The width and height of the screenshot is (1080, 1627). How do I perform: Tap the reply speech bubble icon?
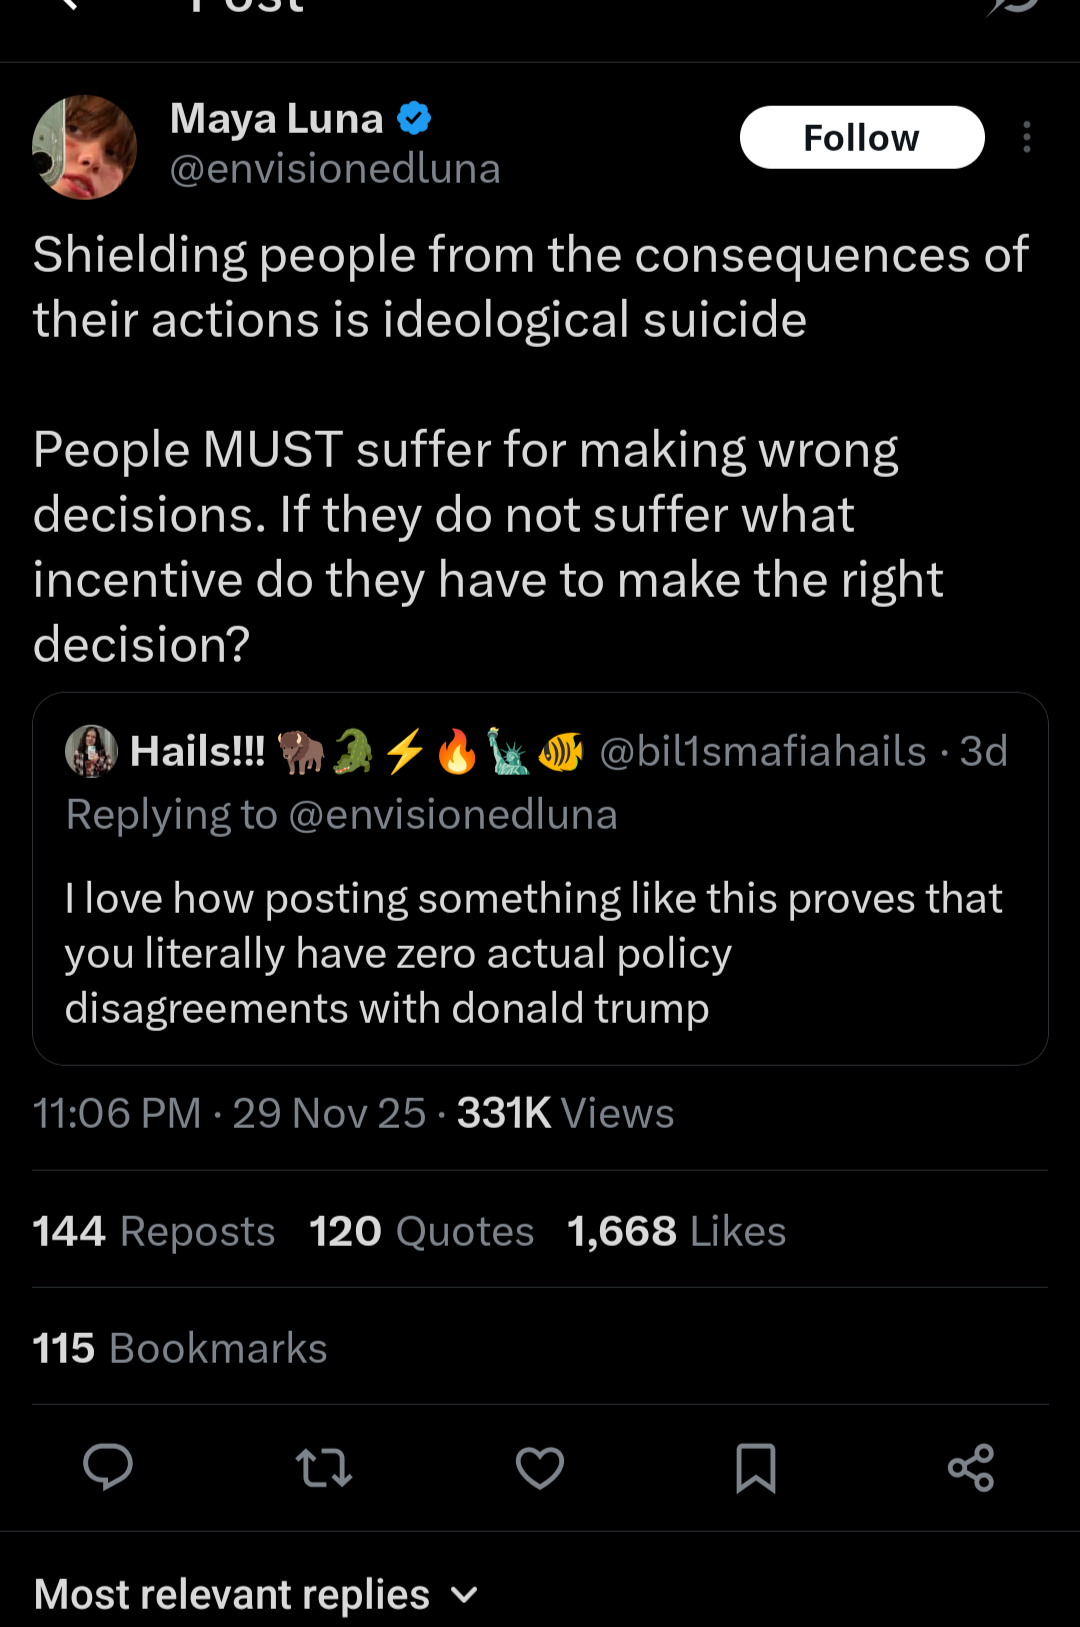point(108,1468)
